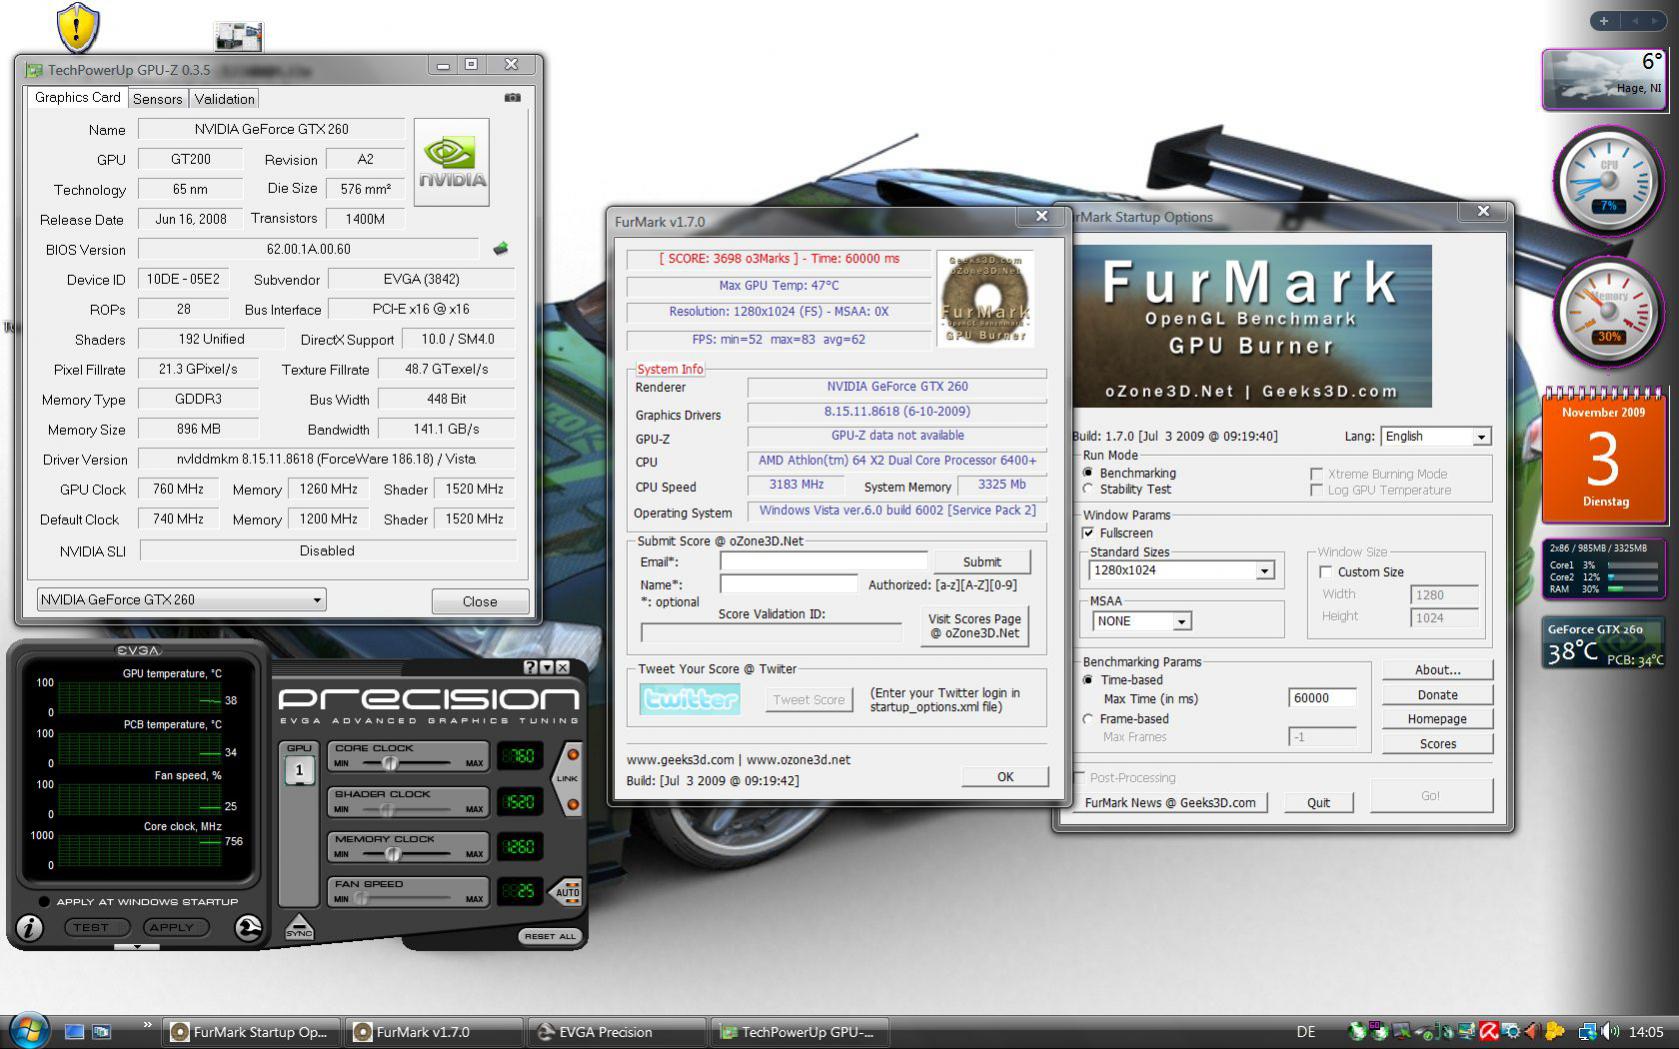Click the SYNC button in EVGA Precision
The height and width of the screenshot is (1049, 1679).
(x=298, y=926)
